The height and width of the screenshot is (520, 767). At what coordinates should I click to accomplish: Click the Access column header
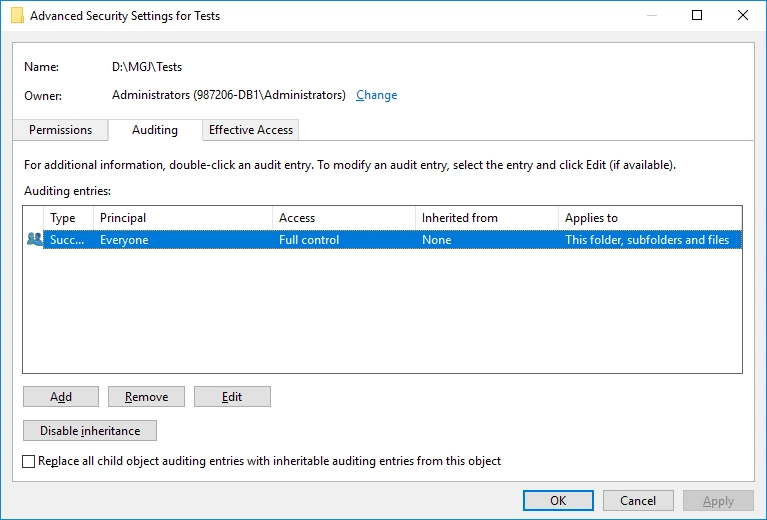pos(343,218)
